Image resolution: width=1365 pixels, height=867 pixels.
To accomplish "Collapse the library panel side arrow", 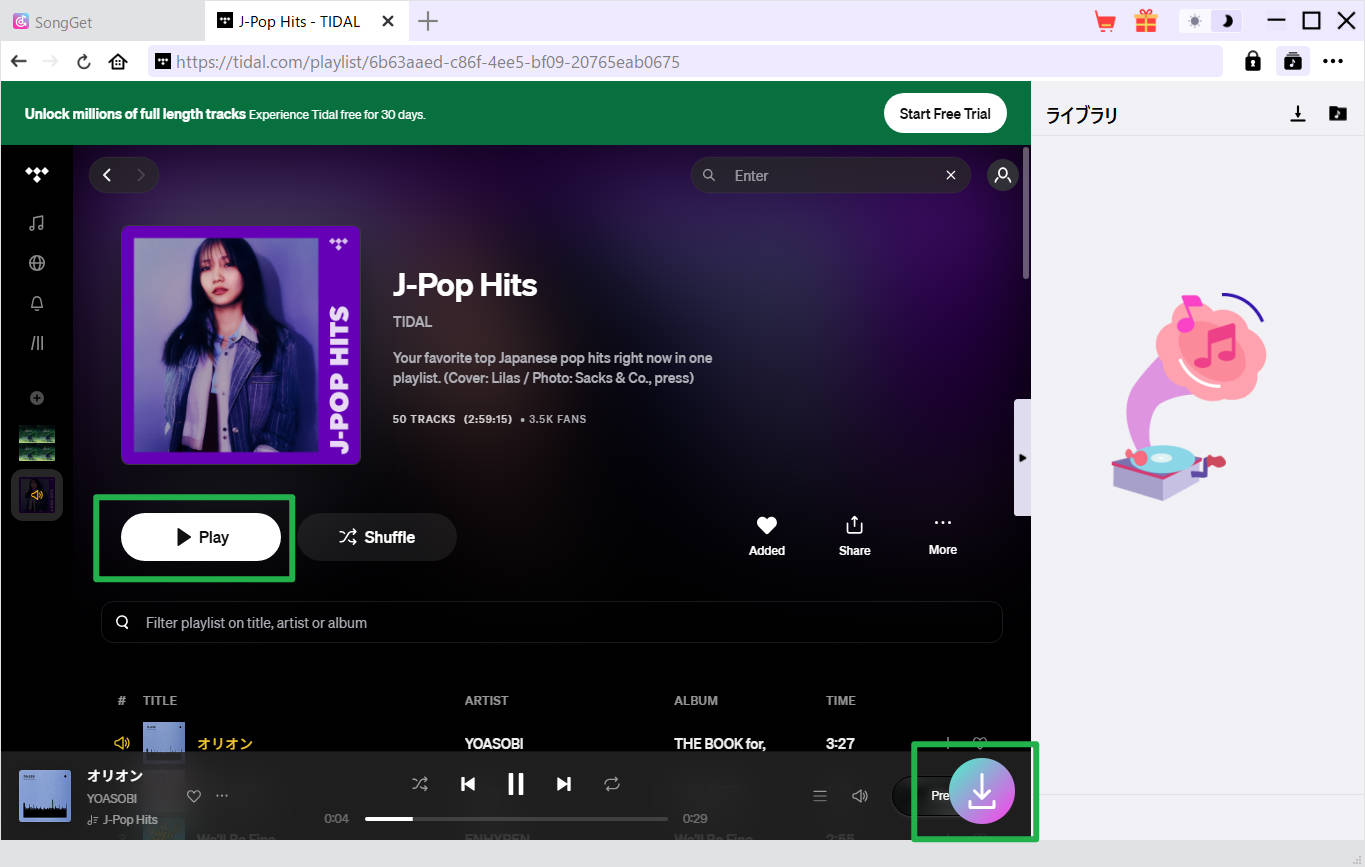I will tap(1022, 458).
